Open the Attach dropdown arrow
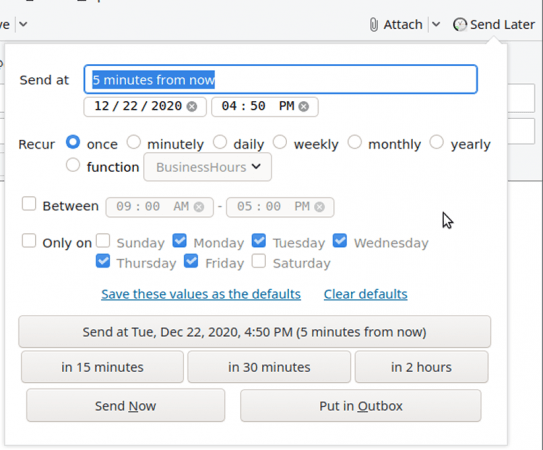Screen dimensions: 543x450 pyautogui.click(x=436, y=24)
